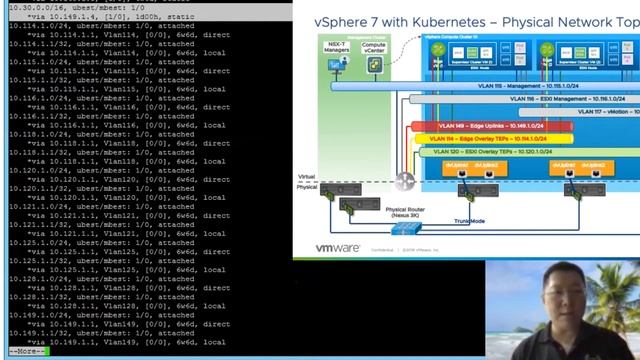Click the line via 10.128.1.1 Vlan128 local
This screenshot has height=360, width=640.
126,306
